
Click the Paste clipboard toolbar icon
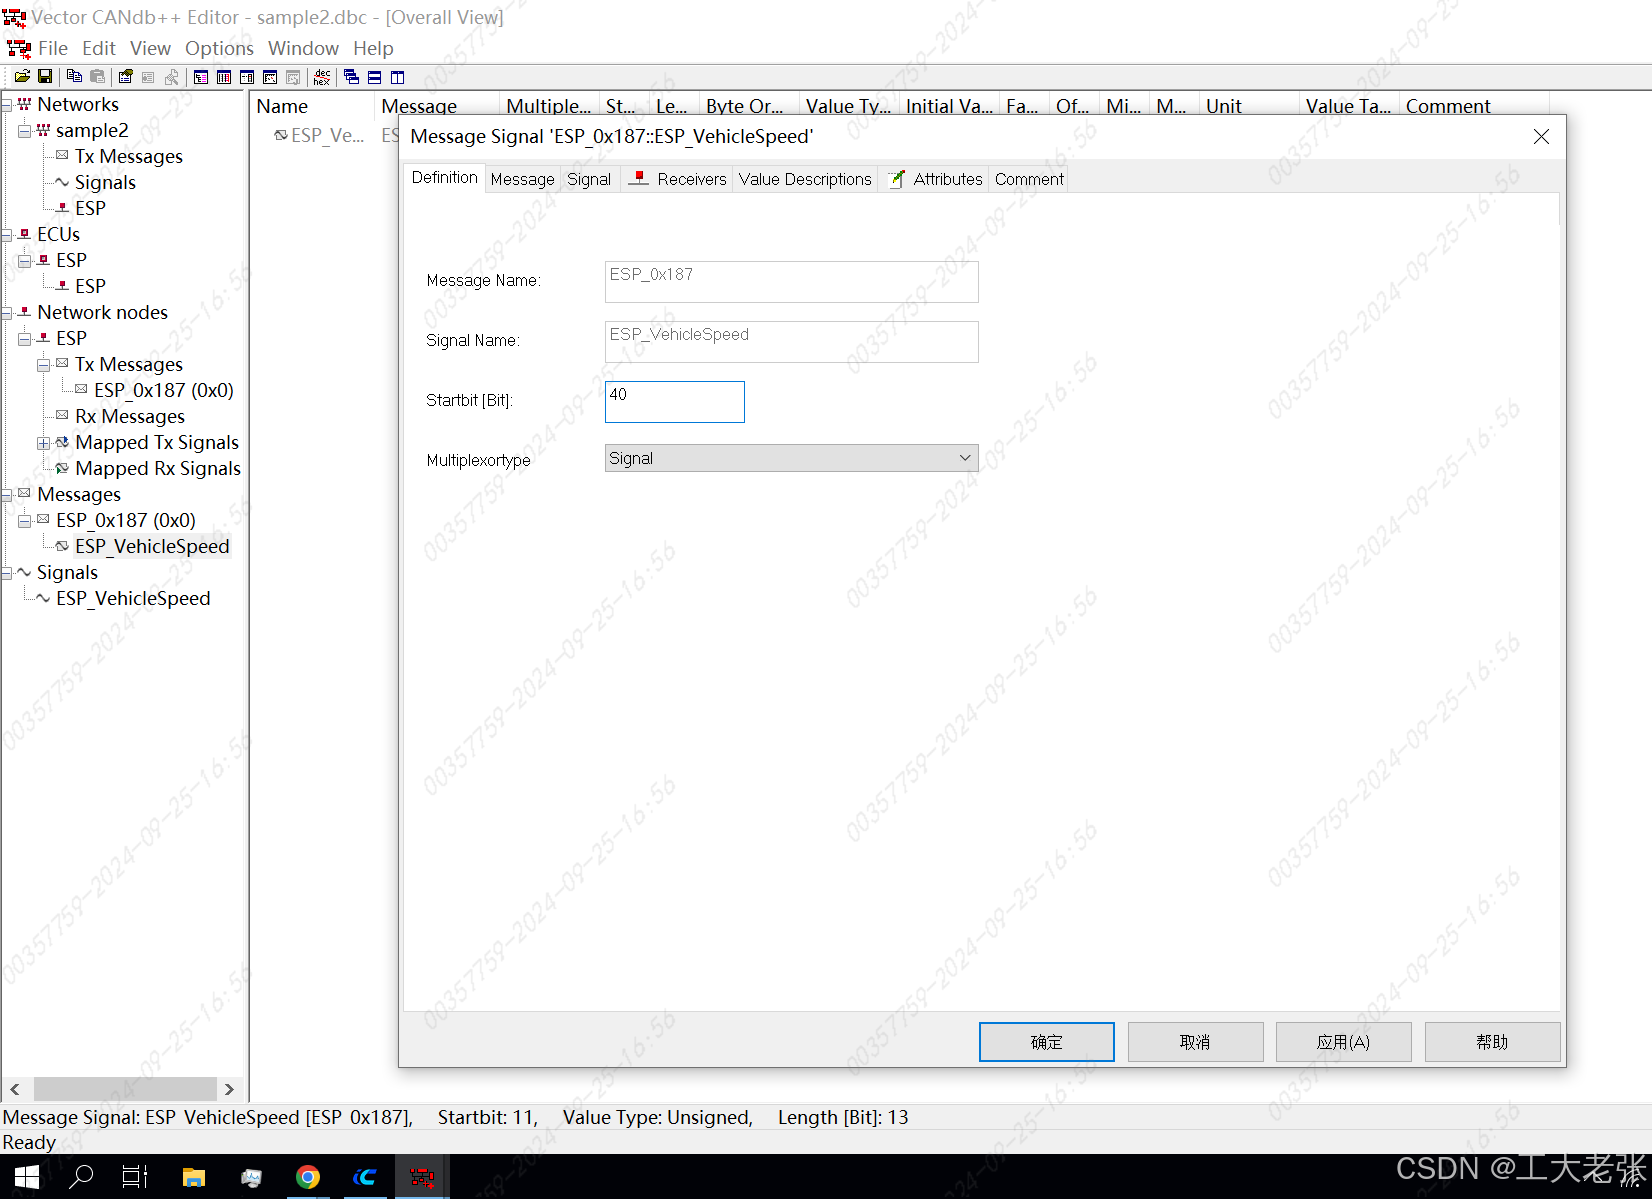97,77
